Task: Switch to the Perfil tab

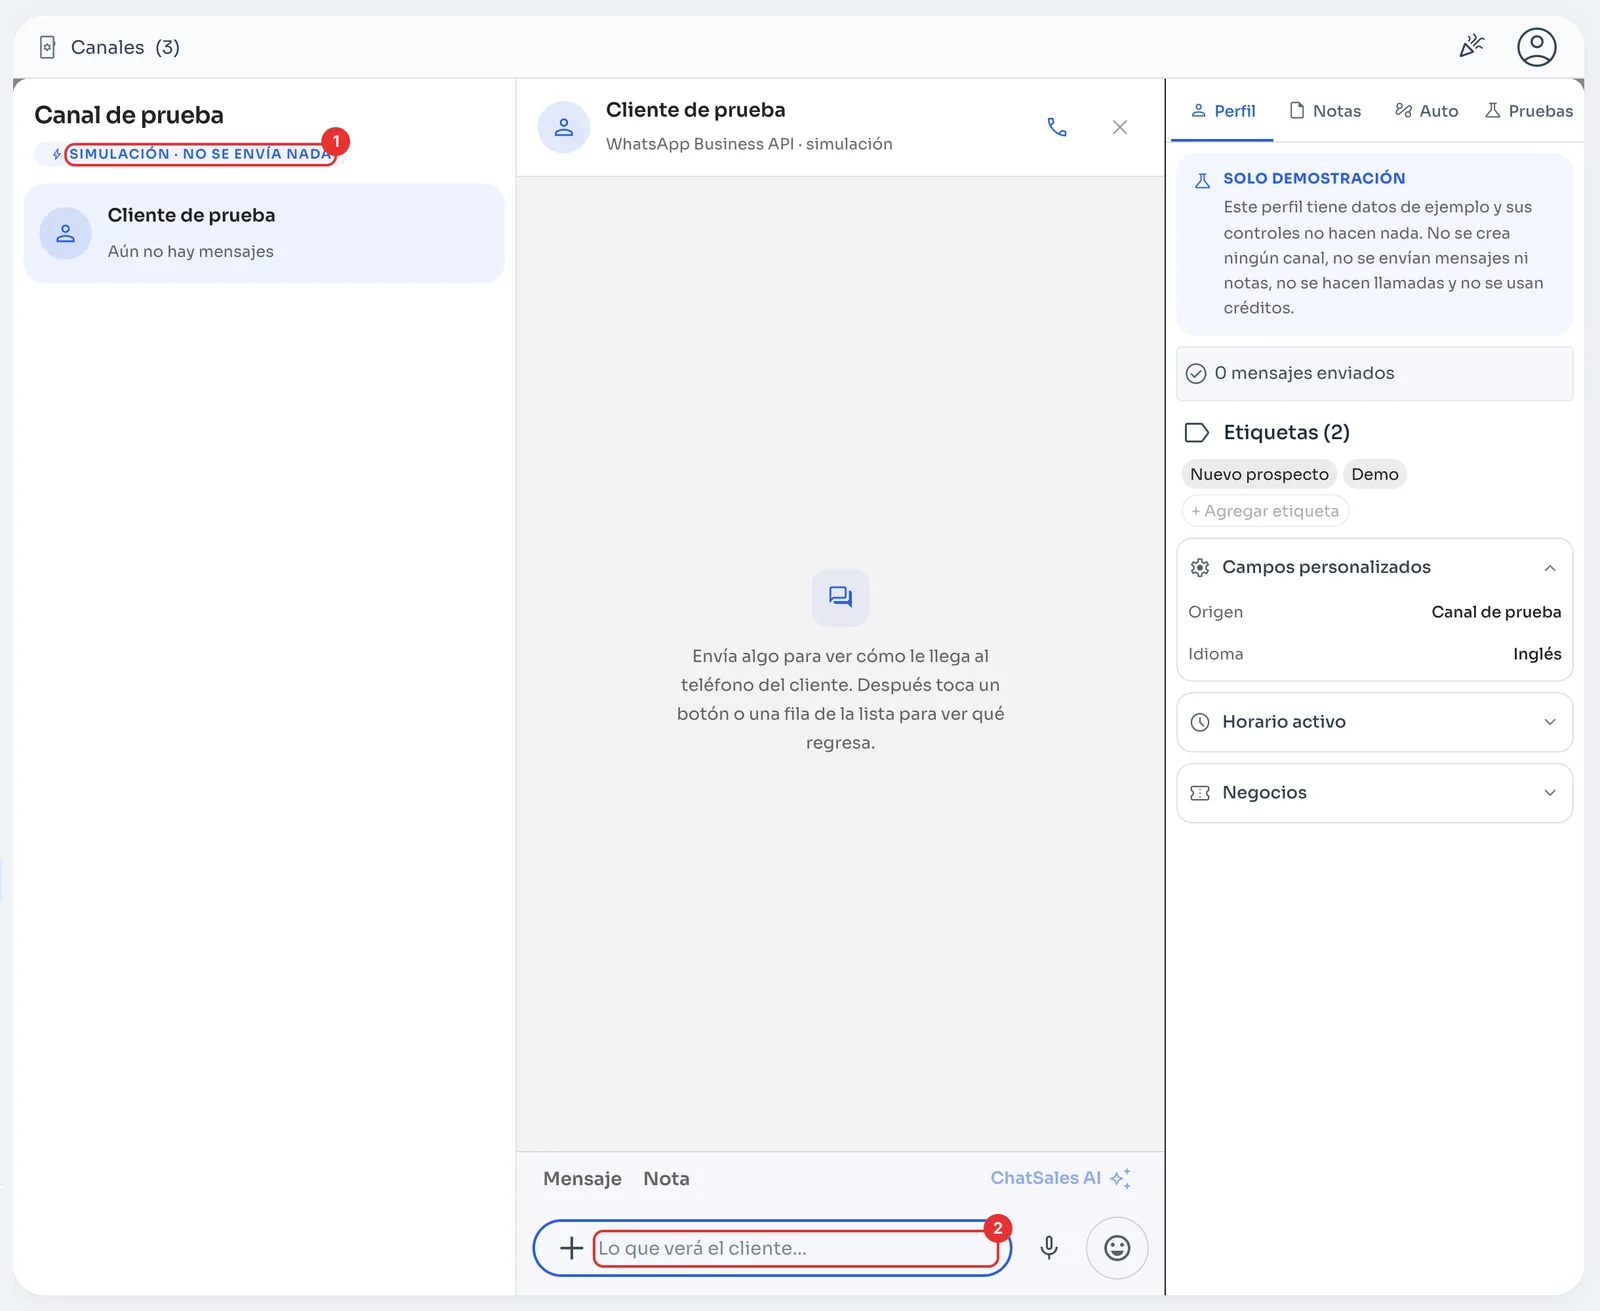Action: click(1223, 111)
